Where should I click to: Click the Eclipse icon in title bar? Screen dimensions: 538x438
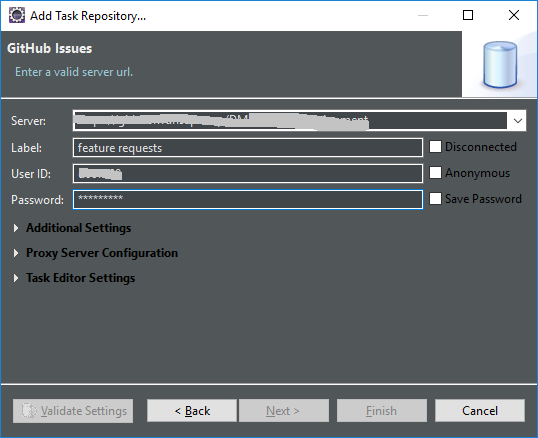click(17, 15)
